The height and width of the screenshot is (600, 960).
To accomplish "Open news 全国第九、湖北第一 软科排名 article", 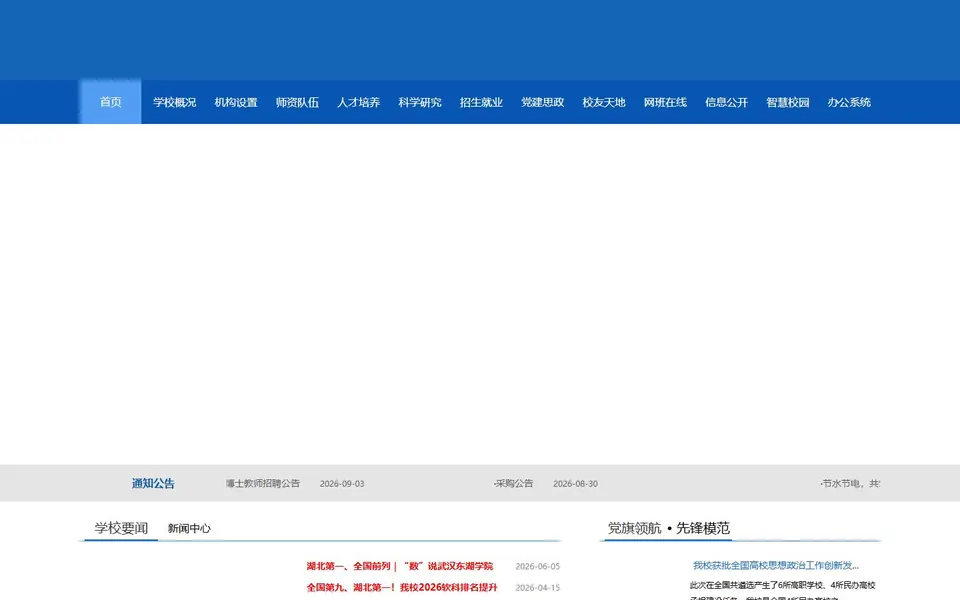I will tap(402, 587).
